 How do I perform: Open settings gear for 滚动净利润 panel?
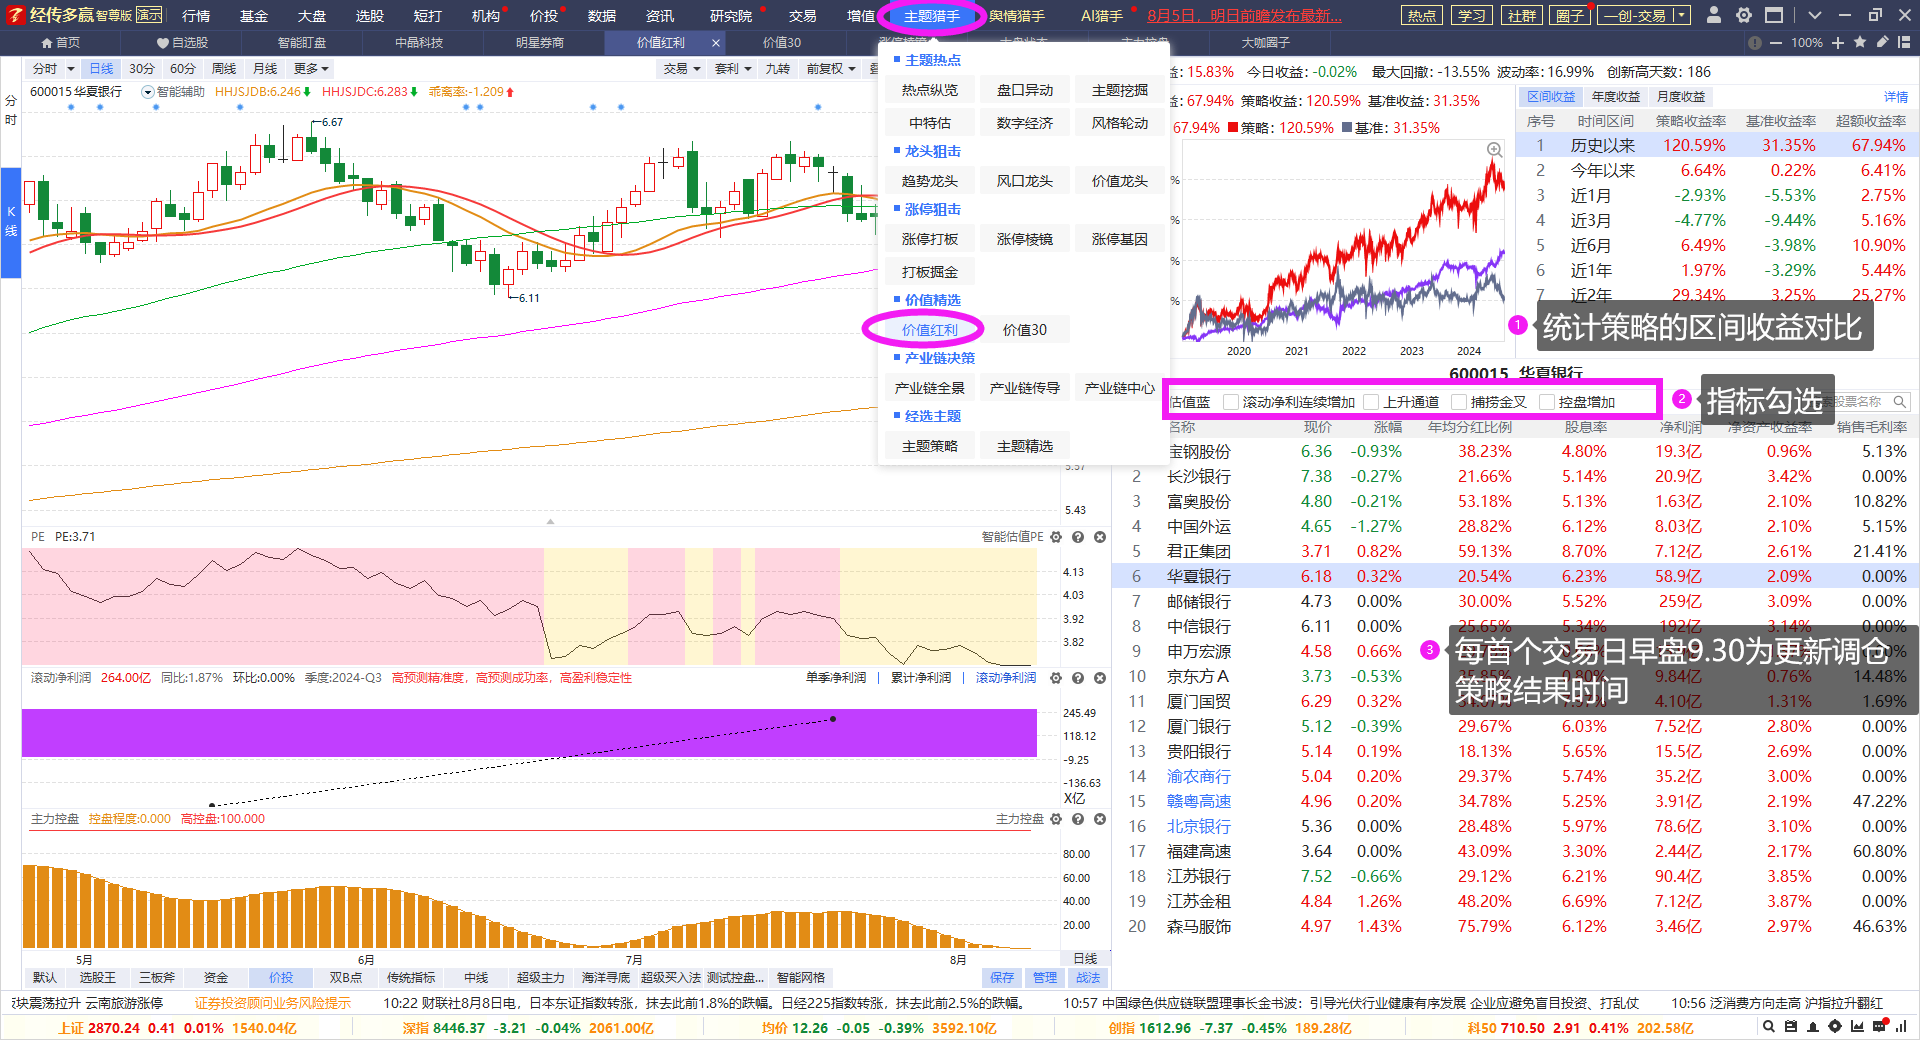pyautogui.click(x=1056, y=678)
